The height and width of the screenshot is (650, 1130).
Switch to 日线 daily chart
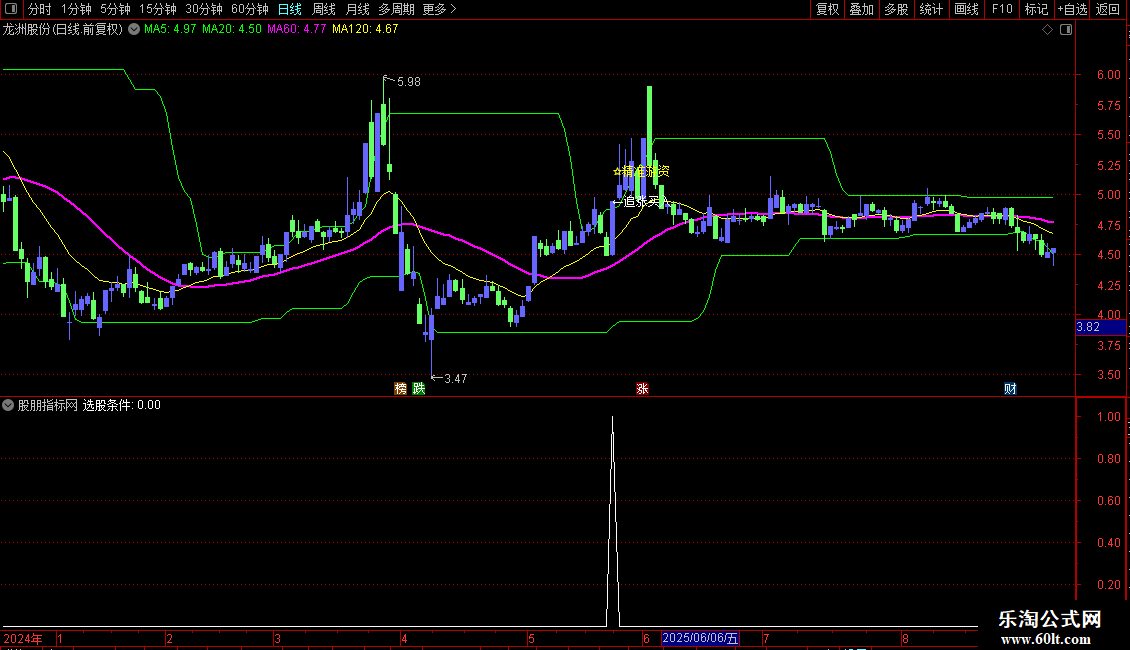(x=290, y=9)
